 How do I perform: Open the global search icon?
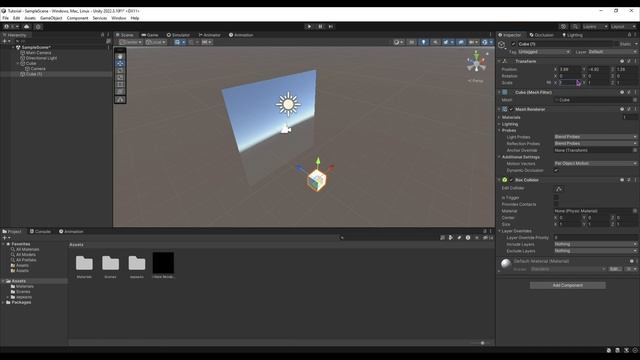click(575, 27)
